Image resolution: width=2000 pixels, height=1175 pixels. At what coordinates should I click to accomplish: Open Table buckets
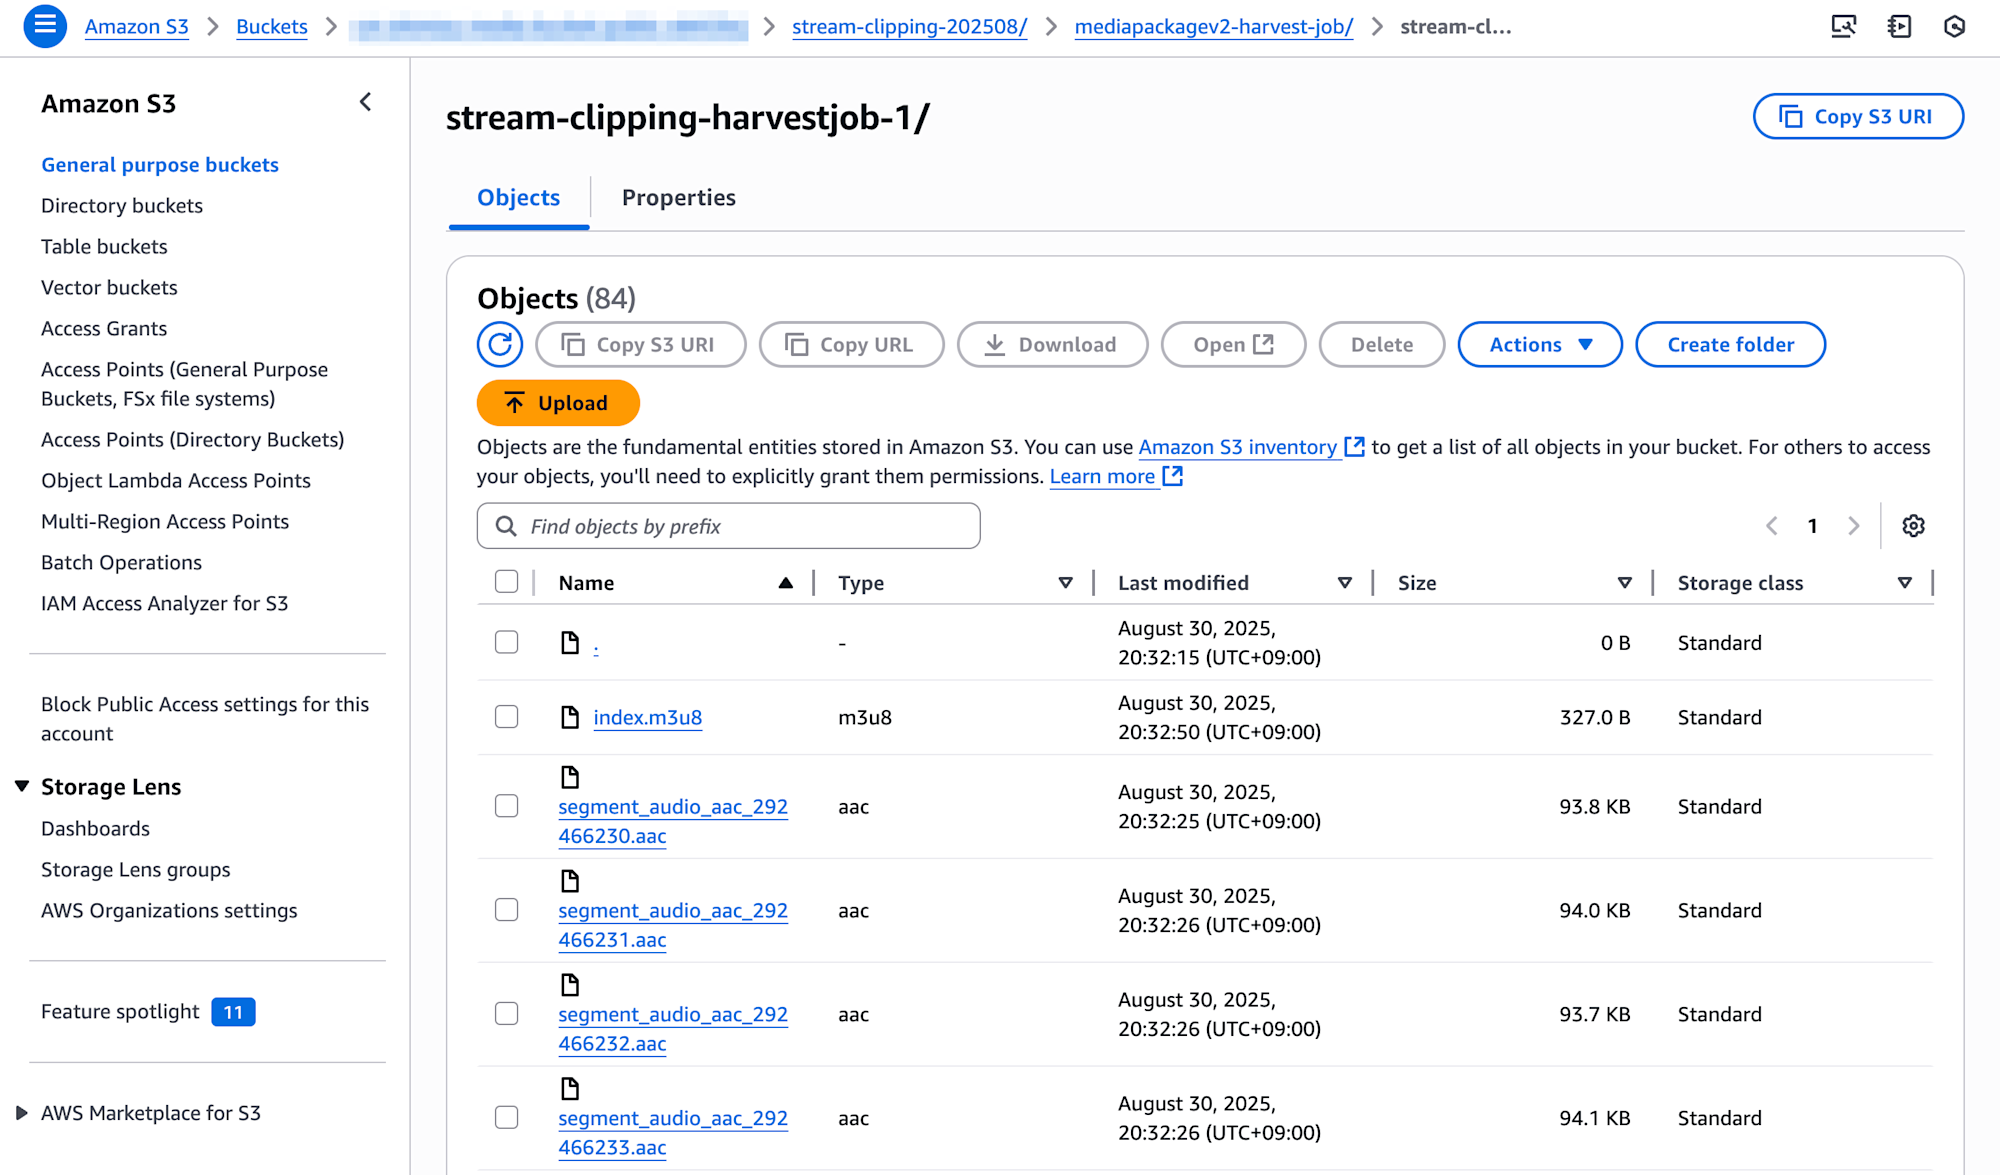tap(104, 247)
